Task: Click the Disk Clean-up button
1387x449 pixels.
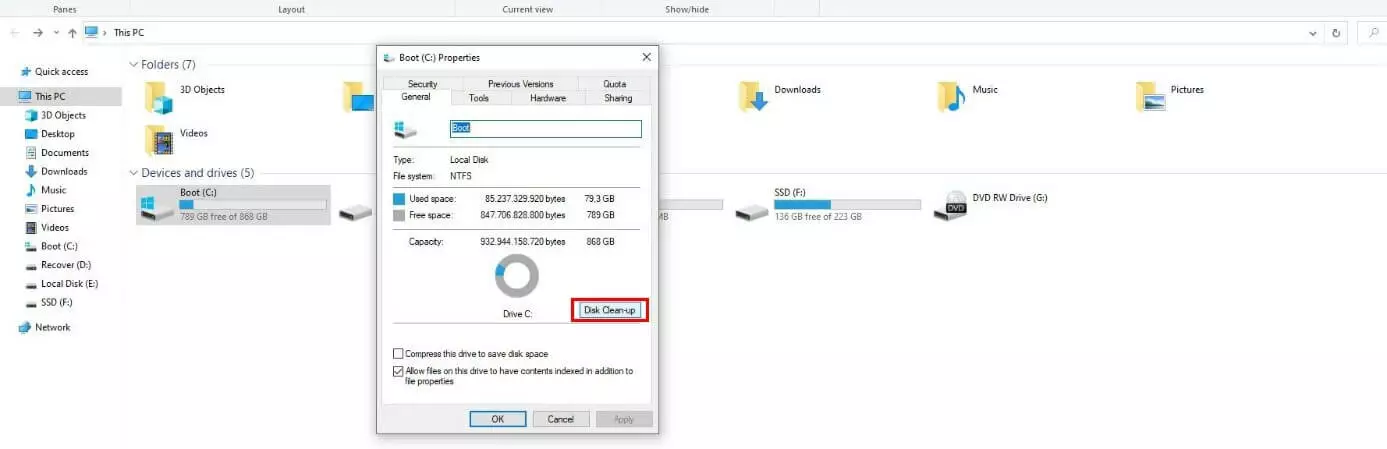Action: (610, 310)
